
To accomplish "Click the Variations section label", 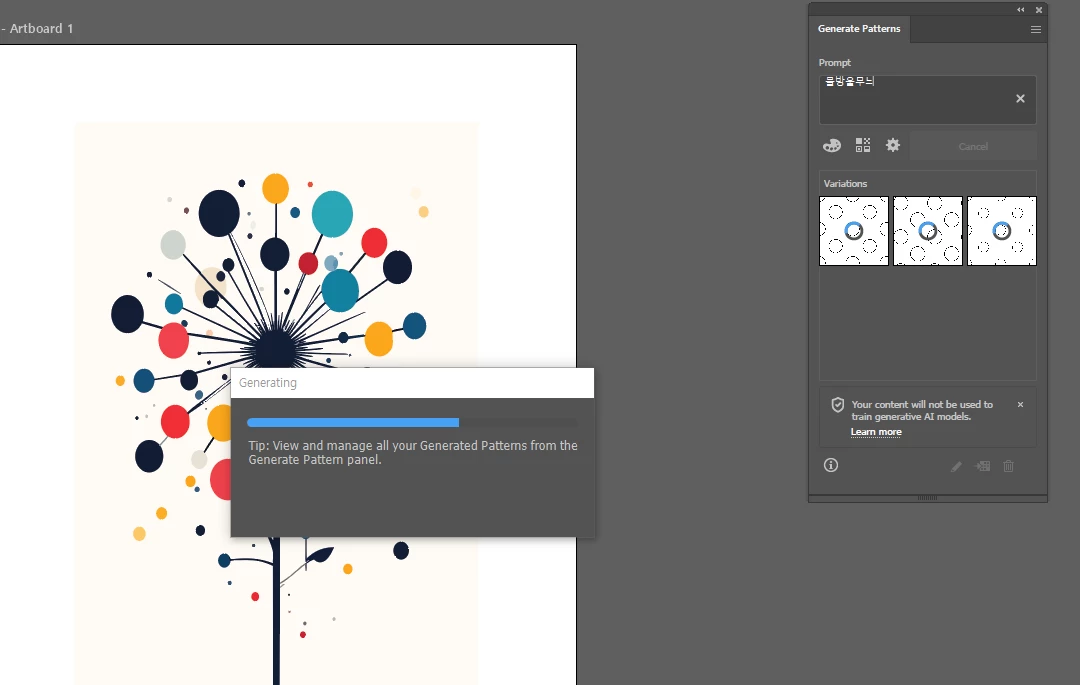I will (845, 184).
